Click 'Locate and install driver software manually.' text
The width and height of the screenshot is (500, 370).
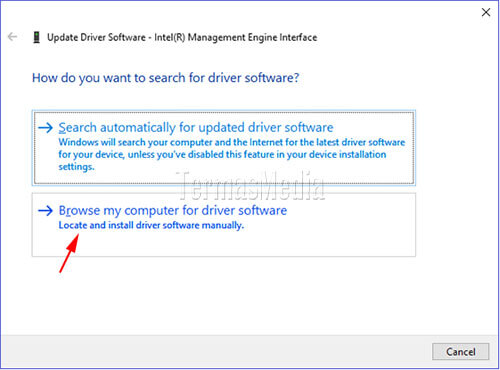[151, 225]
